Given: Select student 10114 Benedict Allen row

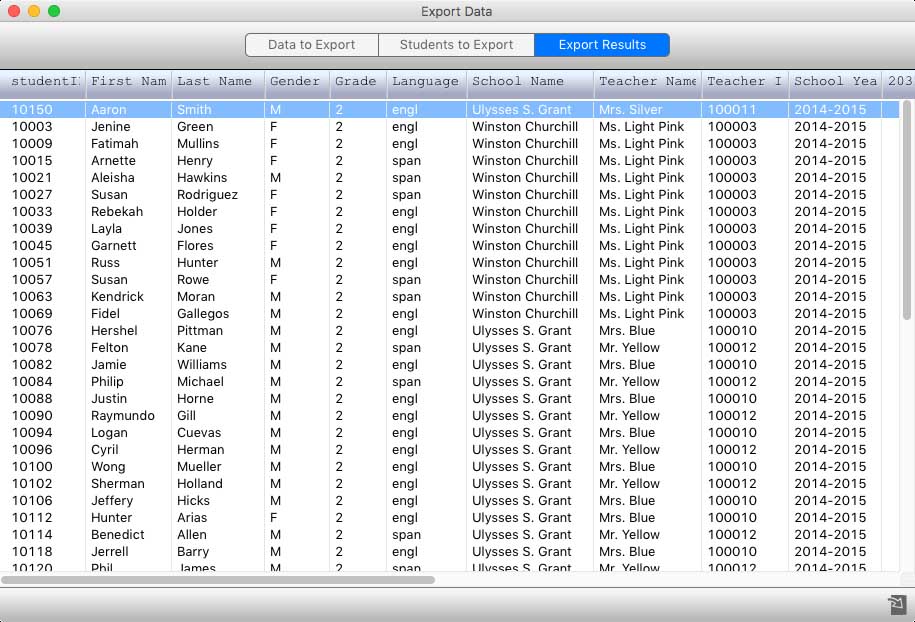Looking at the screenshot, I should coord(449,534).
